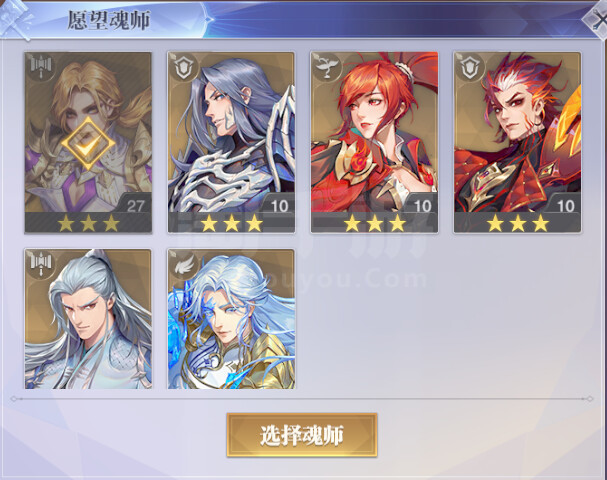Close the 愿望魂师 panel
The width and height of the screenshot is (607, 480).
pos(596,20)
